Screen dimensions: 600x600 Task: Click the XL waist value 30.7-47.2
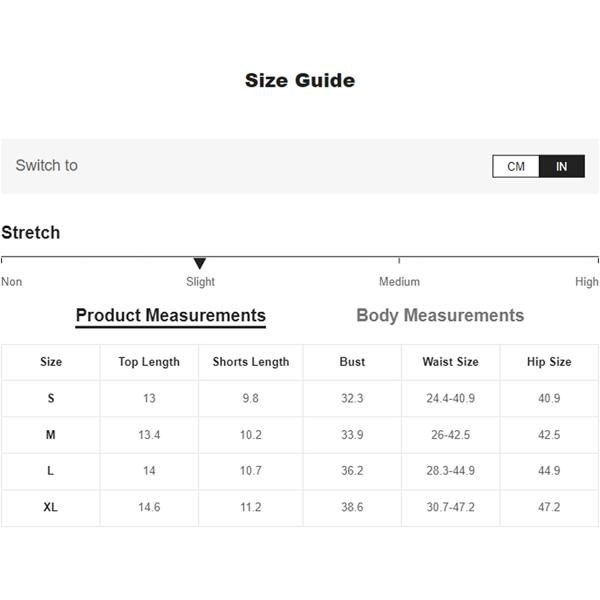point(450,507)
